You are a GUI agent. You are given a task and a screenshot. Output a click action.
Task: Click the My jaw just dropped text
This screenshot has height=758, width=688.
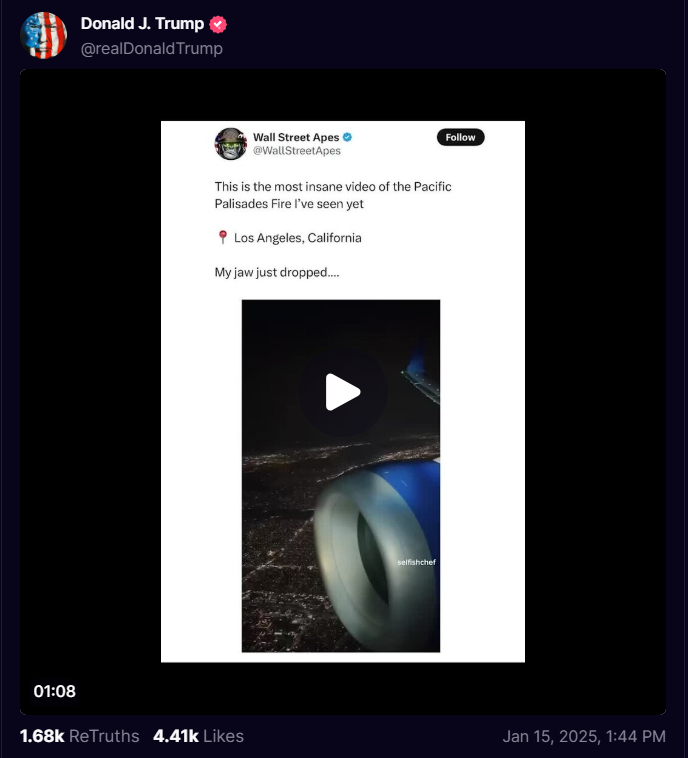click(277, 272)
